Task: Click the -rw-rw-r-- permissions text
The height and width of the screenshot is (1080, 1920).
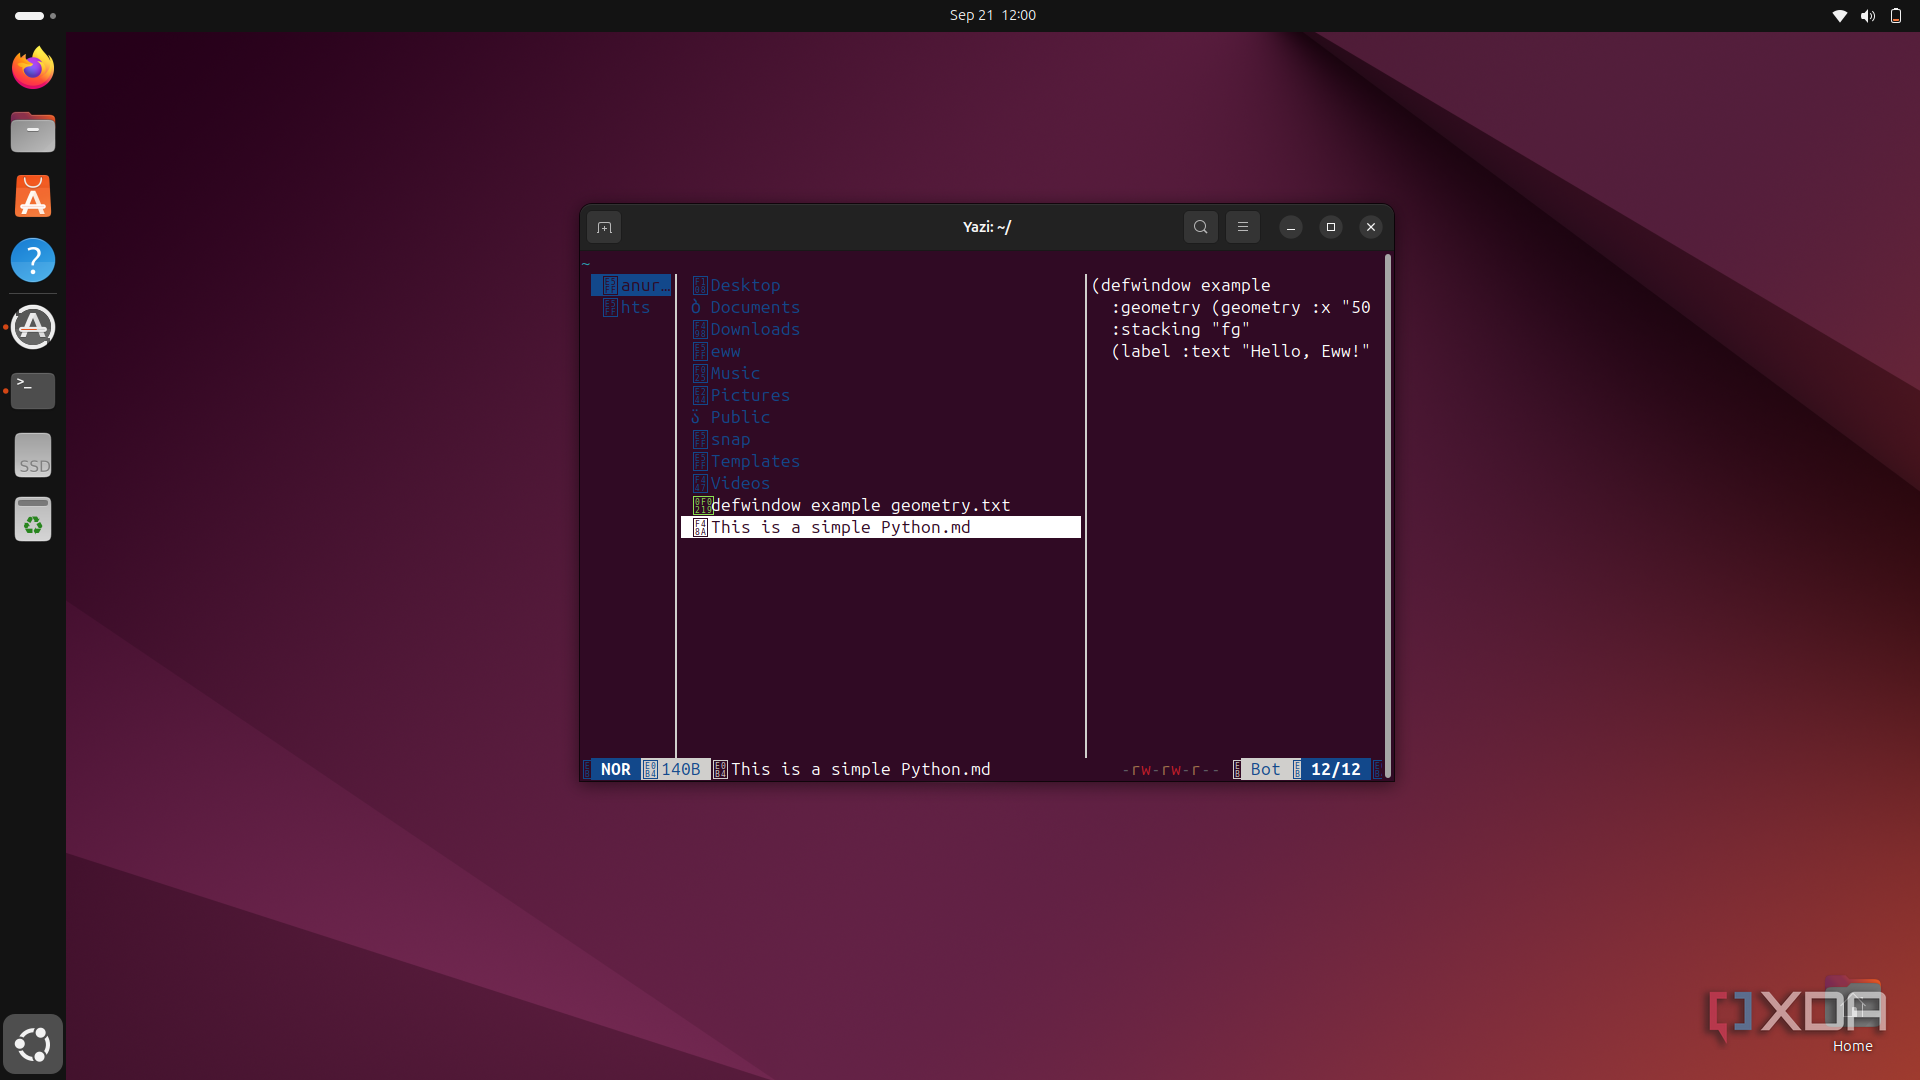Action: [x=1171, y=769]
